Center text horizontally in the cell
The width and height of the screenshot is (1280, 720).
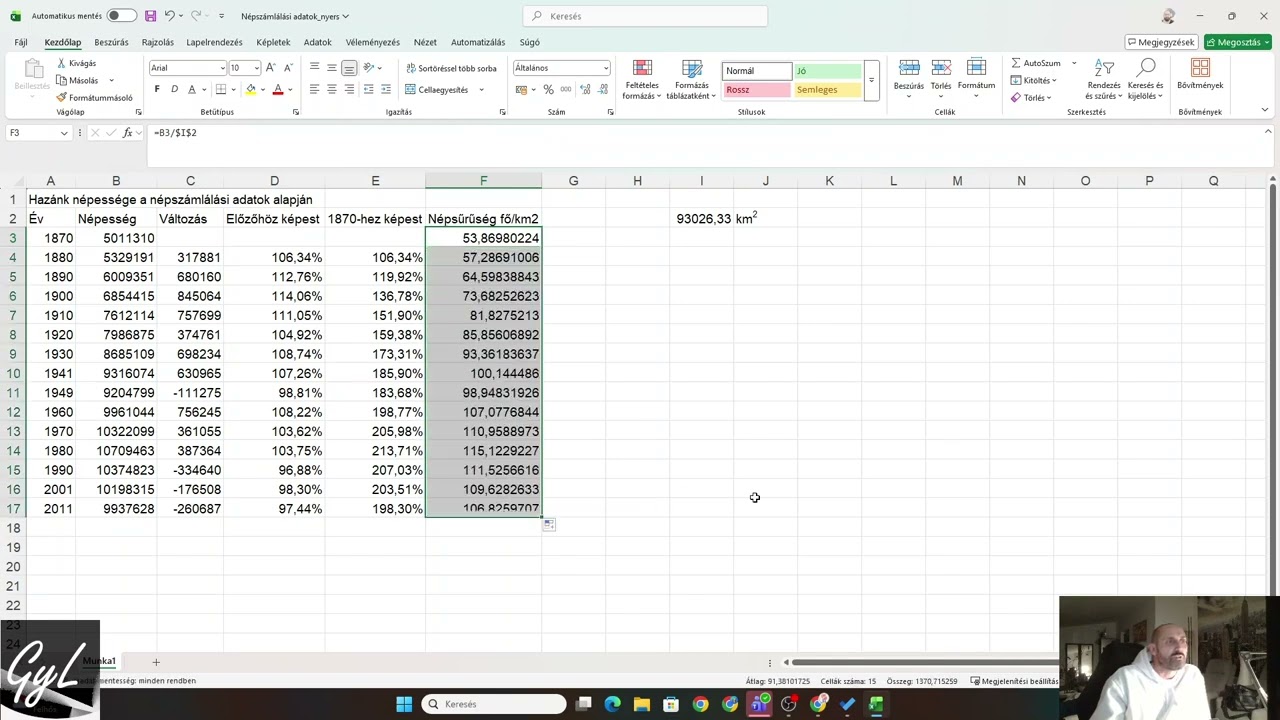[331, 89]
